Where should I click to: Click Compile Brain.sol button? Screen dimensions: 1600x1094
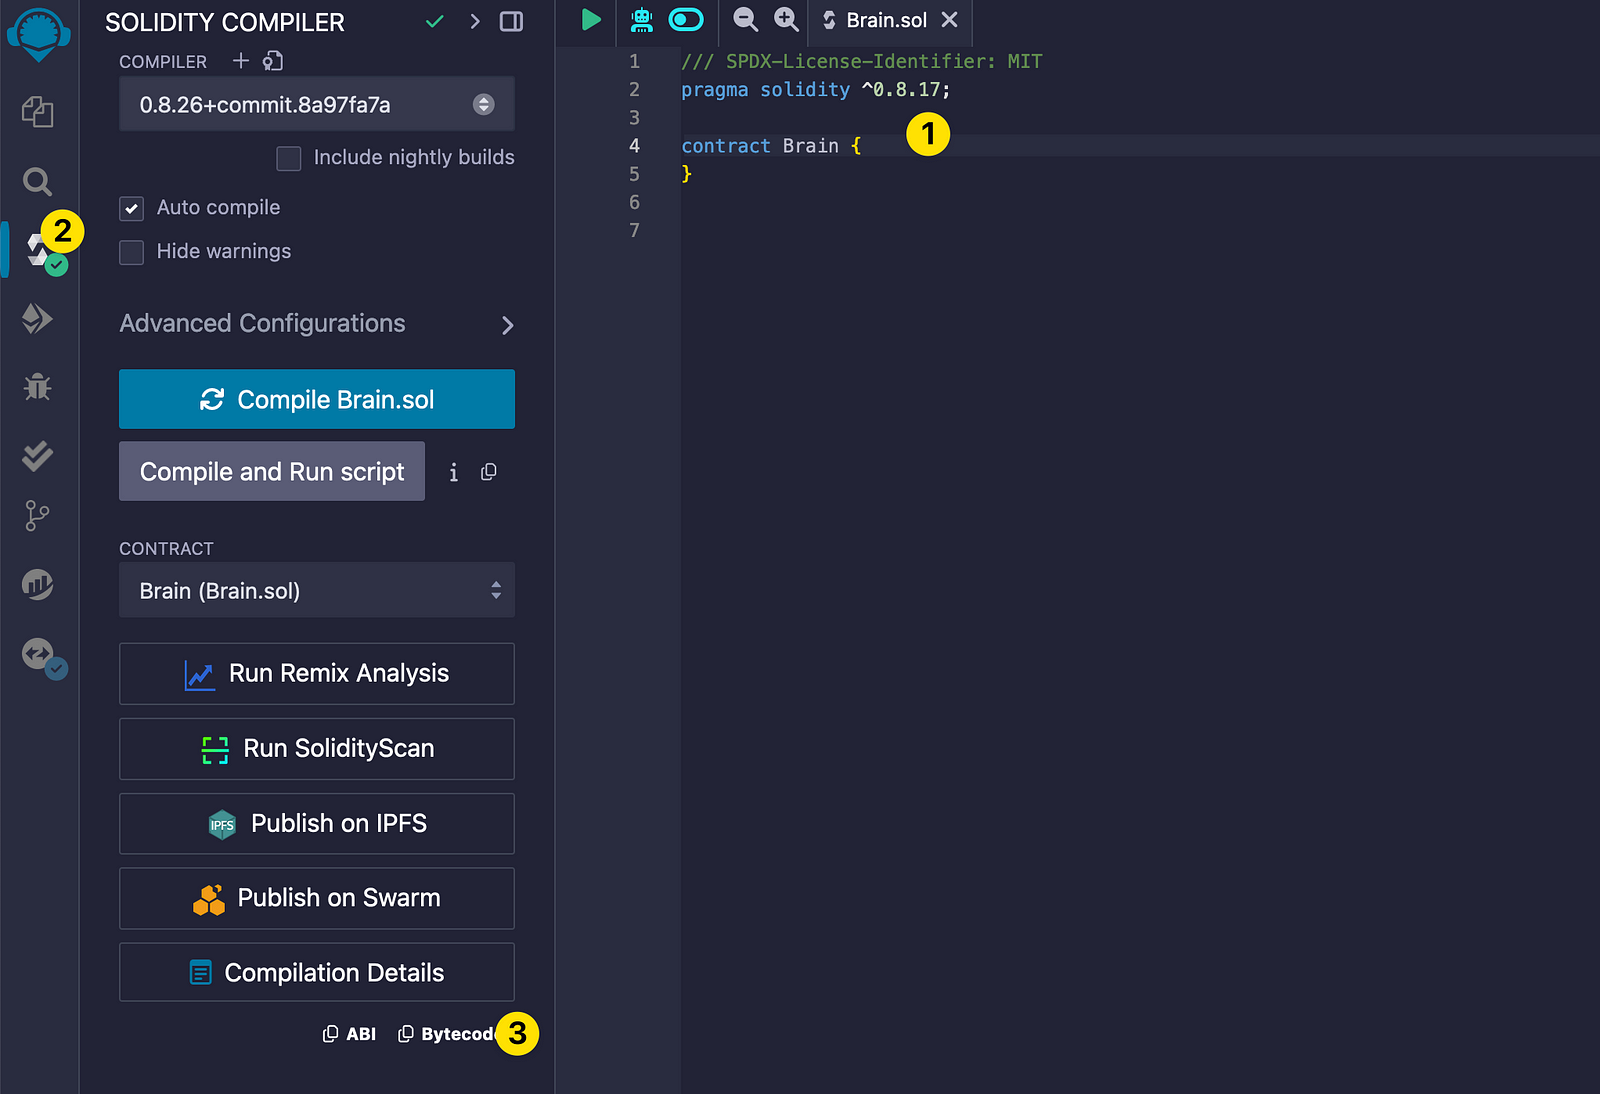click(317, 399)
